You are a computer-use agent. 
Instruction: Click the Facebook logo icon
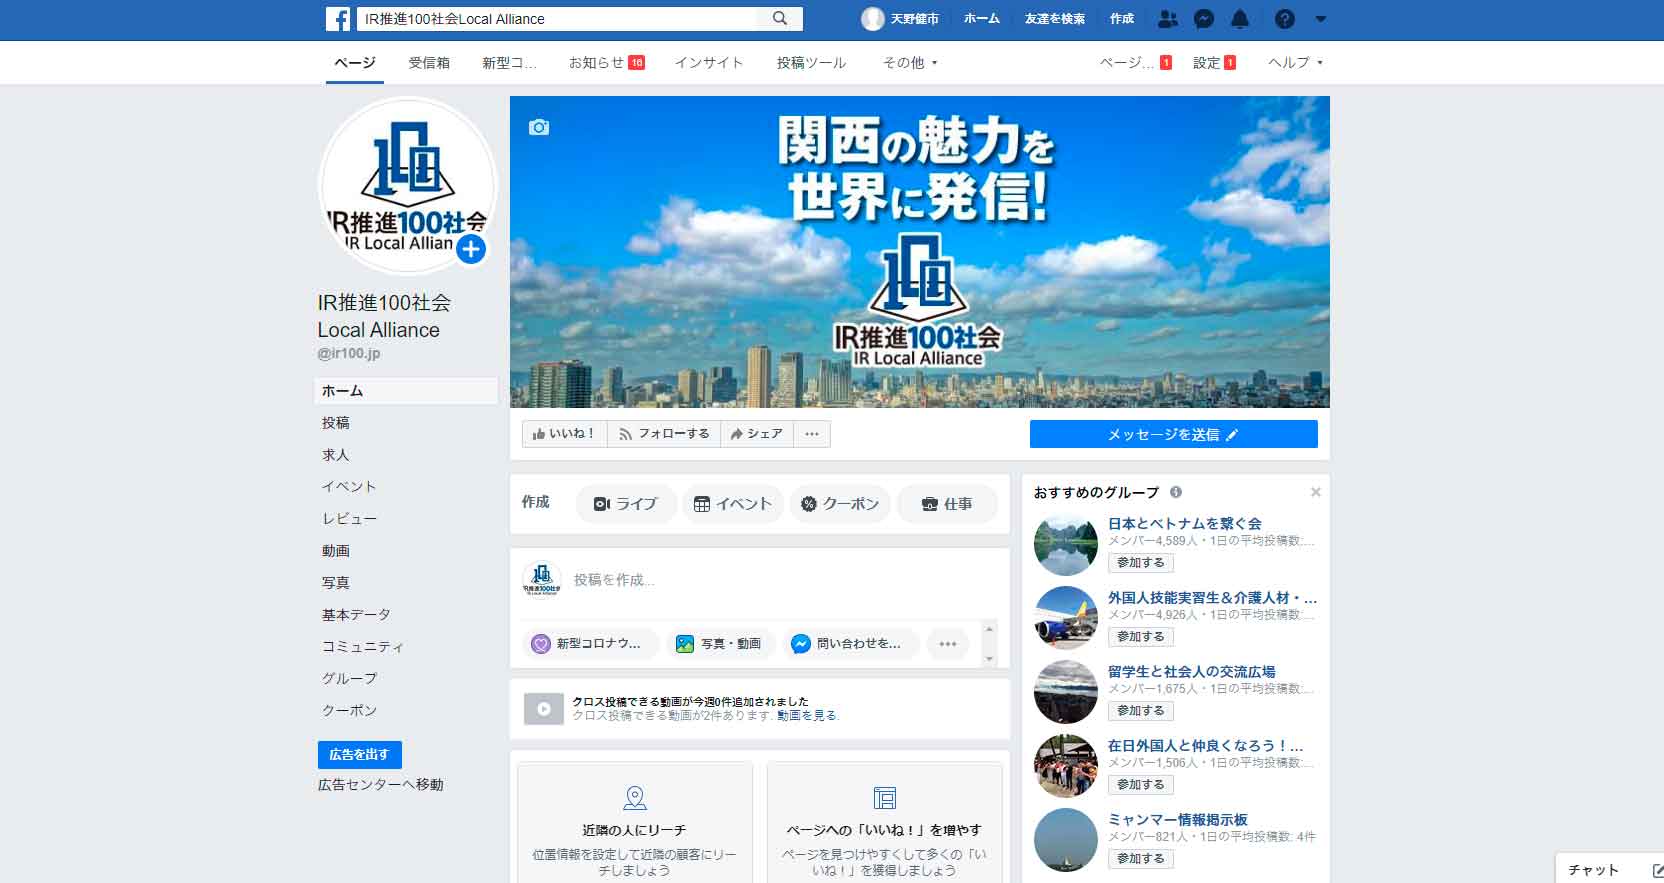[x=338, y=19]
